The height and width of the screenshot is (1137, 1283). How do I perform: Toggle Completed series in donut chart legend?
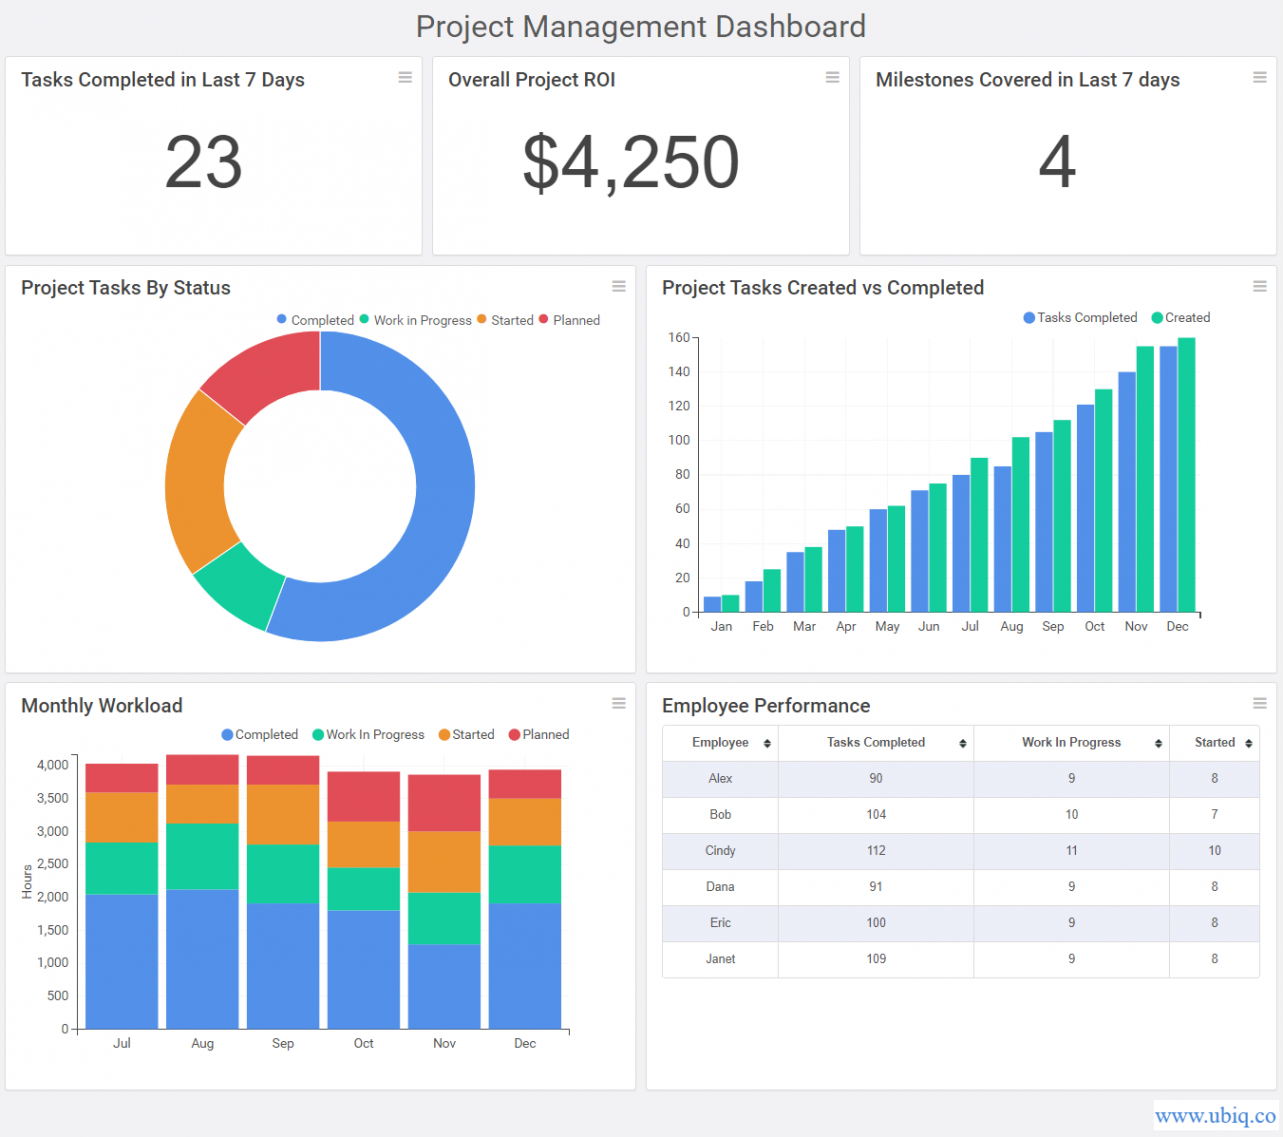(x=316, y=320)
